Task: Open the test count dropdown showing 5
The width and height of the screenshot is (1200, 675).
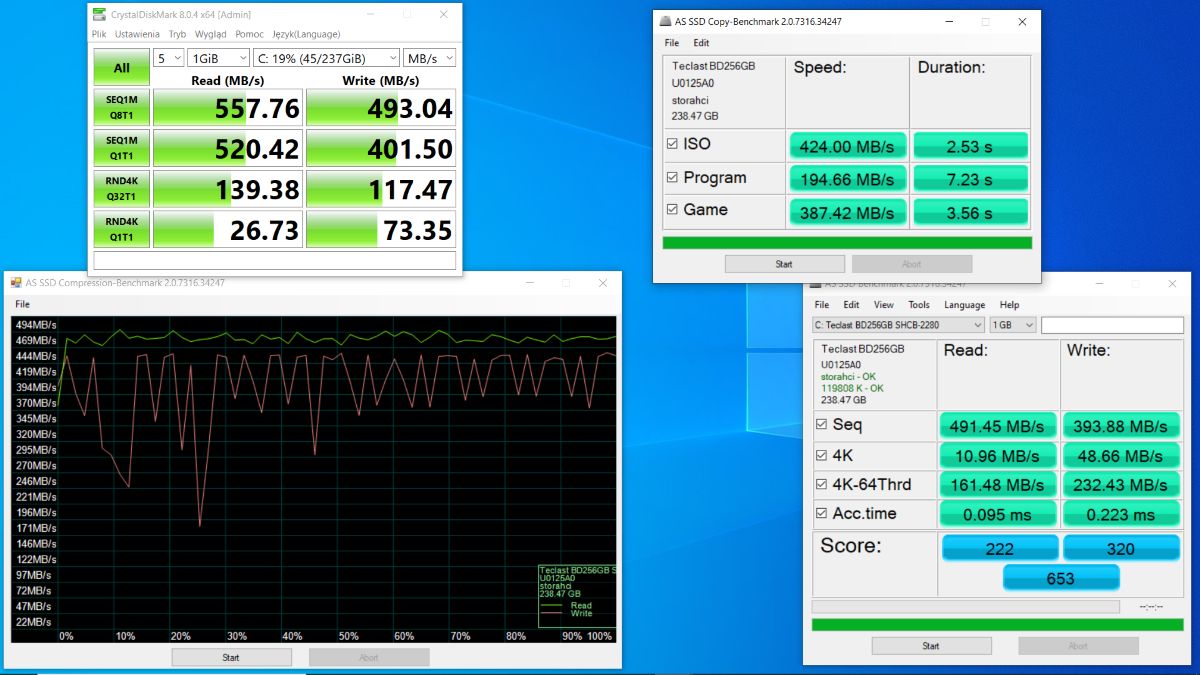Action: coord(169,58)
